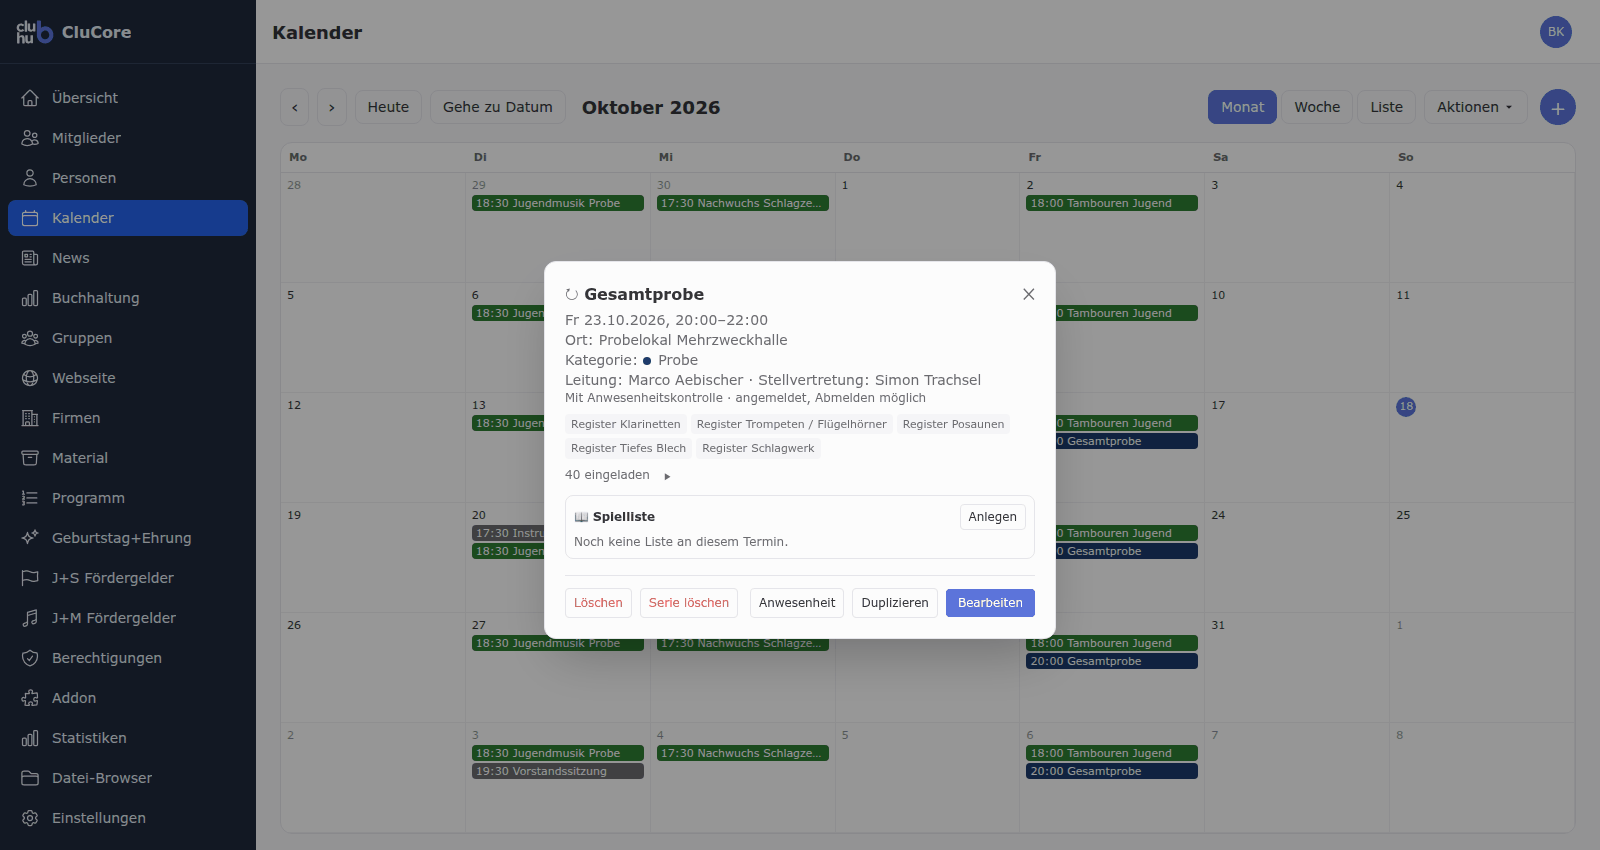
Task: Click the Material box icon
Action: click(x=30, y=458)
